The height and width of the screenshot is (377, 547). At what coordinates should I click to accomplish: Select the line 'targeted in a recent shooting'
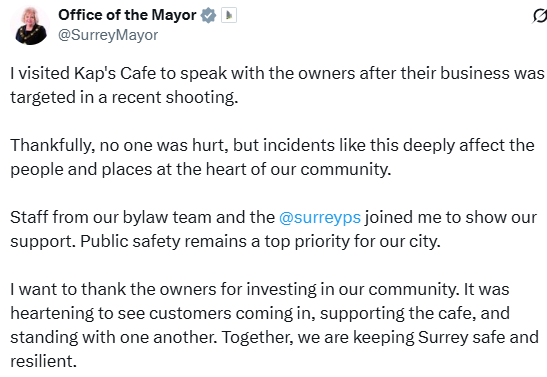pyautogui.click(x=124, y=97)
